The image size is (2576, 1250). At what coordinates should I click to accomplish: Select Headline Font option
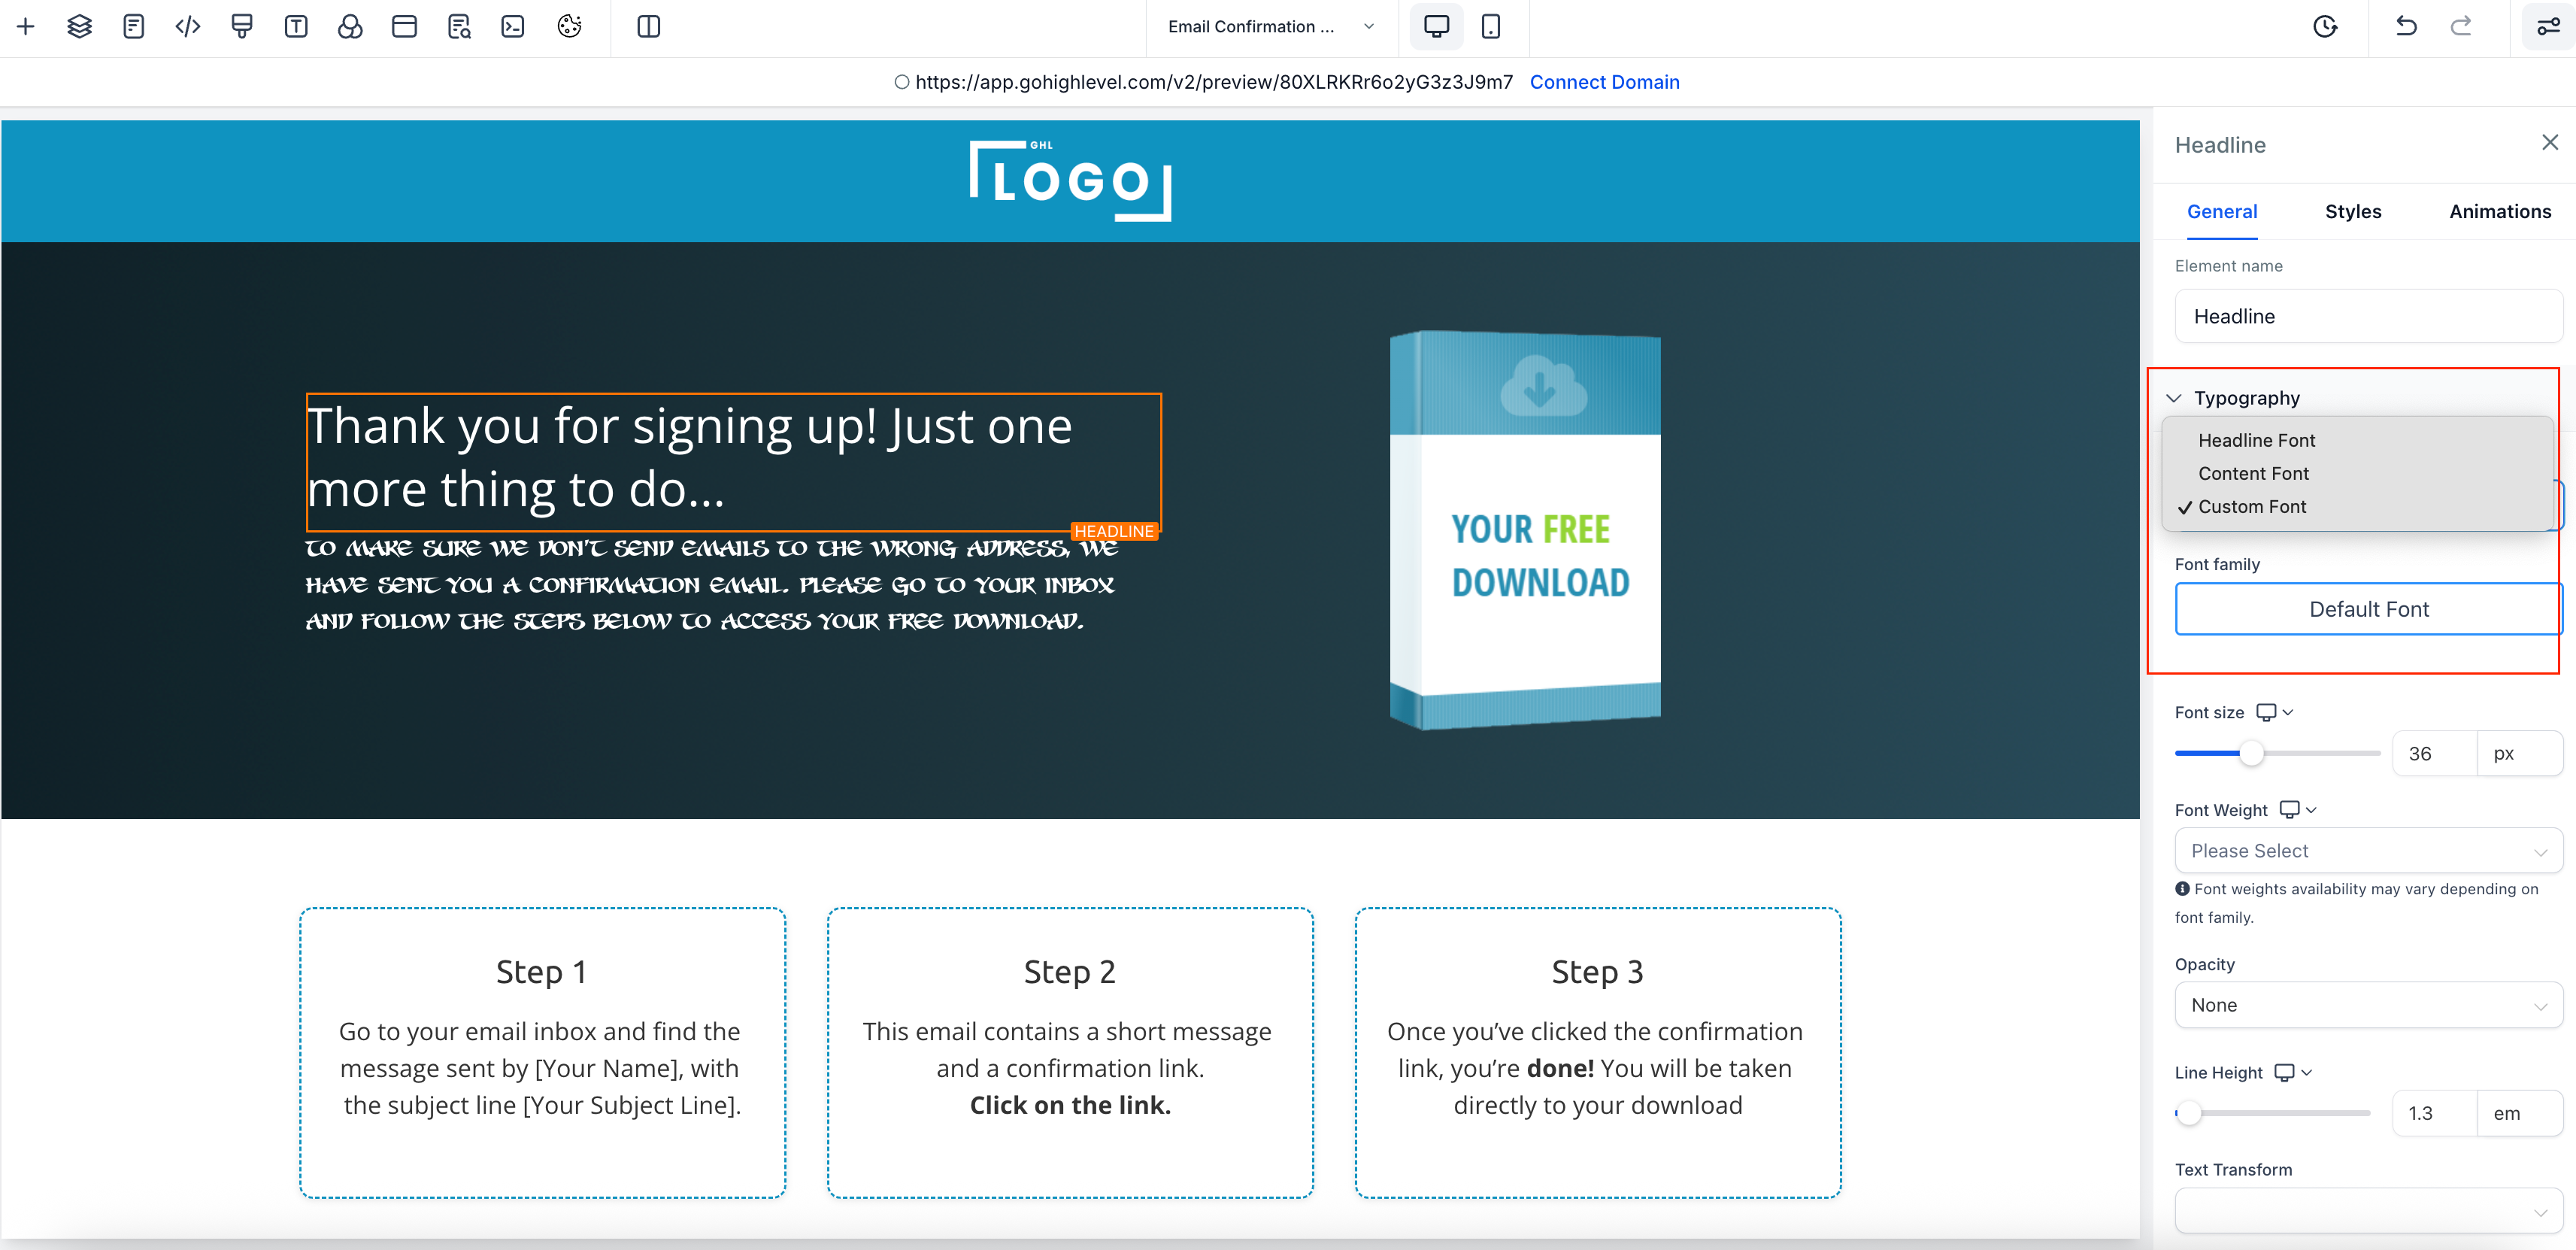pos(2256,440)
